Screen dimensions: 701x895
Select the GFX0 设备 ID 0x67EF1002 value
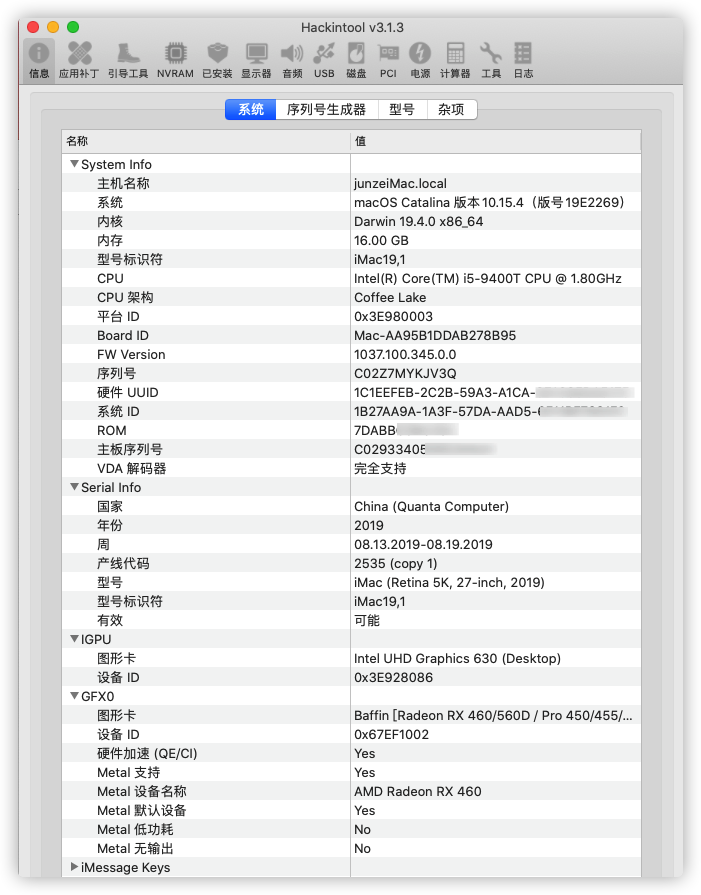pyautogui.click(x=392, y=734)
